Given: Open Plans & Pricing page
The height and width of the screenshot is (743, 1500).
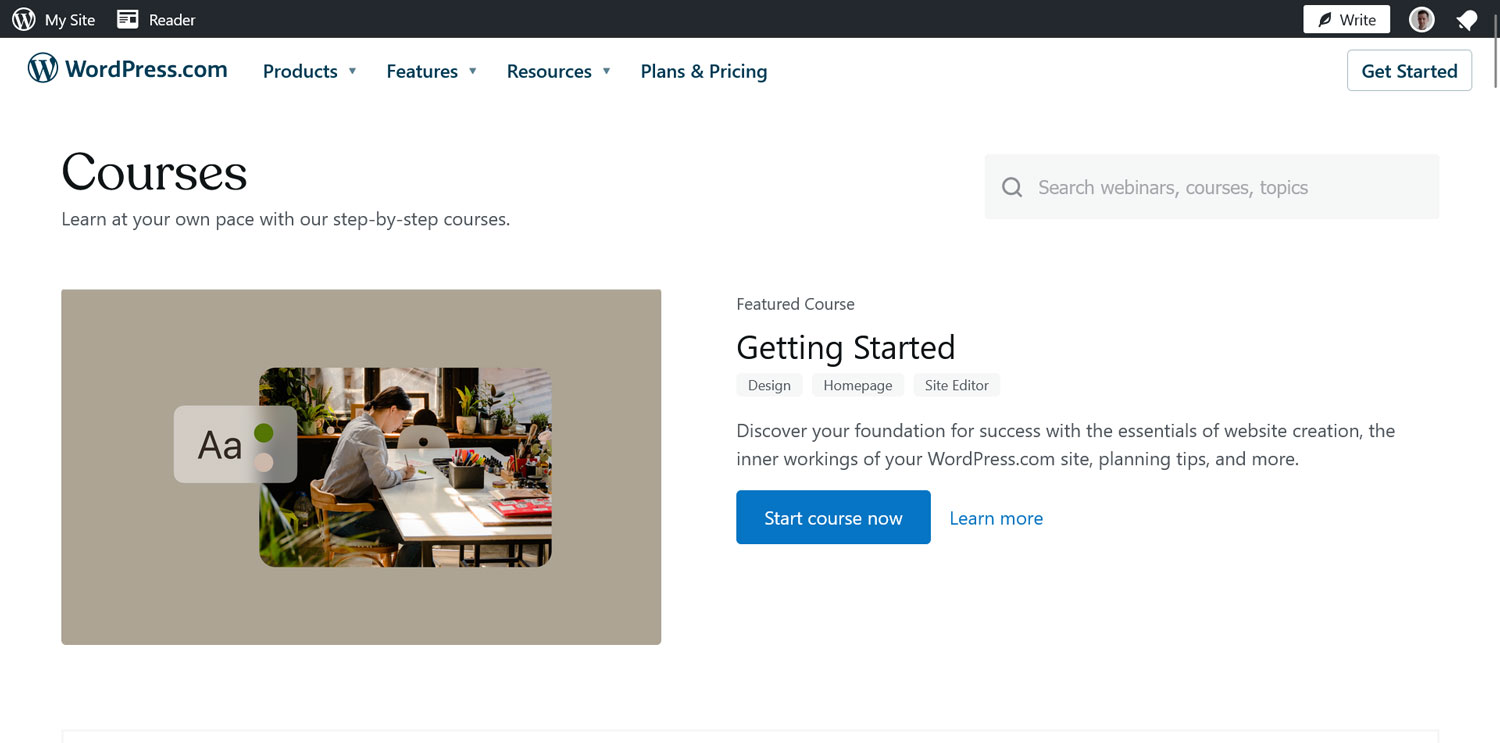Looking at the screenshot, I should (x=704, y=71).
